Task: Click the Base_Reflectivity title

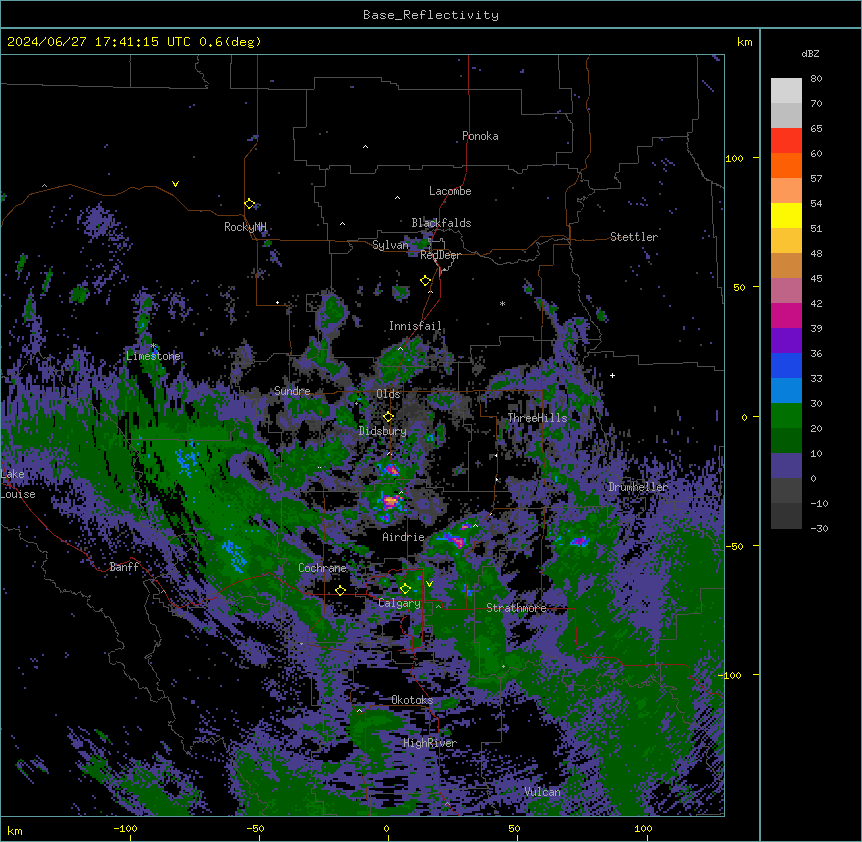Action: (431, 15)
